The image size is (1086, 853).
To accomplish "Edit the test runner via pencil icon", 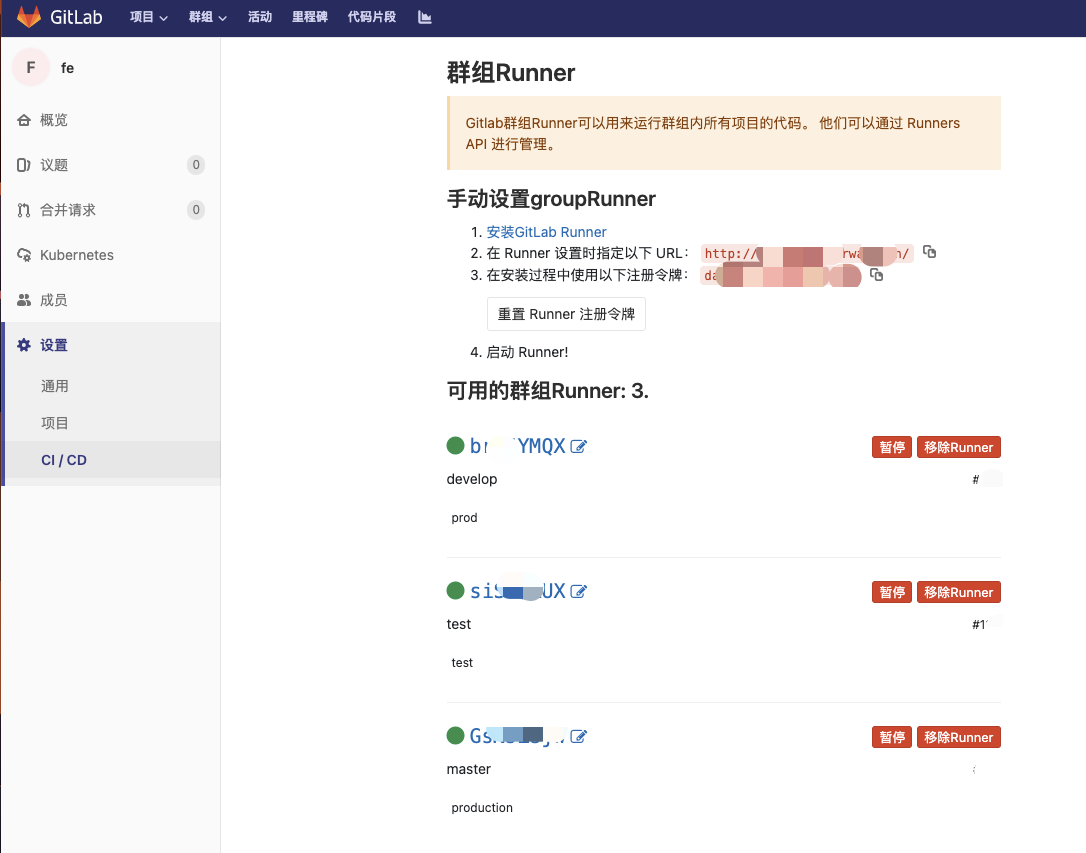I will click(578, 591).
